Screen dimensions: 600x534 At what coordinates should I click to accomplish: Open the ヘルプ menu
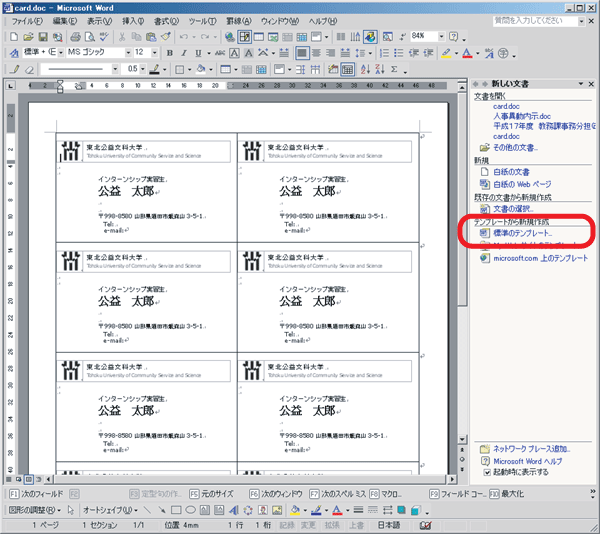(x=323, y=21)
